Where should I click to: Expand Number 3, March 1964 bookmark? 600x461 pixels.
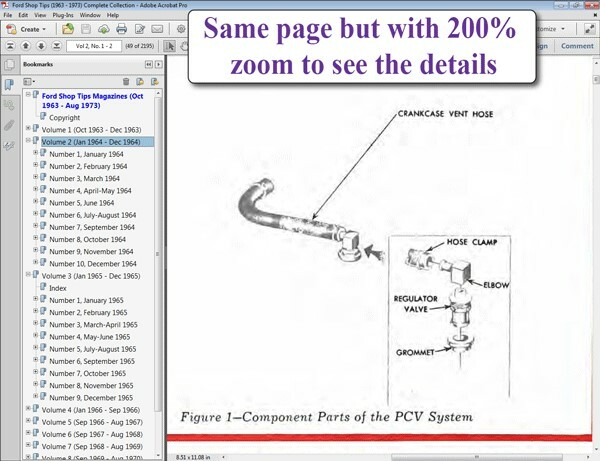(x=36, y=178)
